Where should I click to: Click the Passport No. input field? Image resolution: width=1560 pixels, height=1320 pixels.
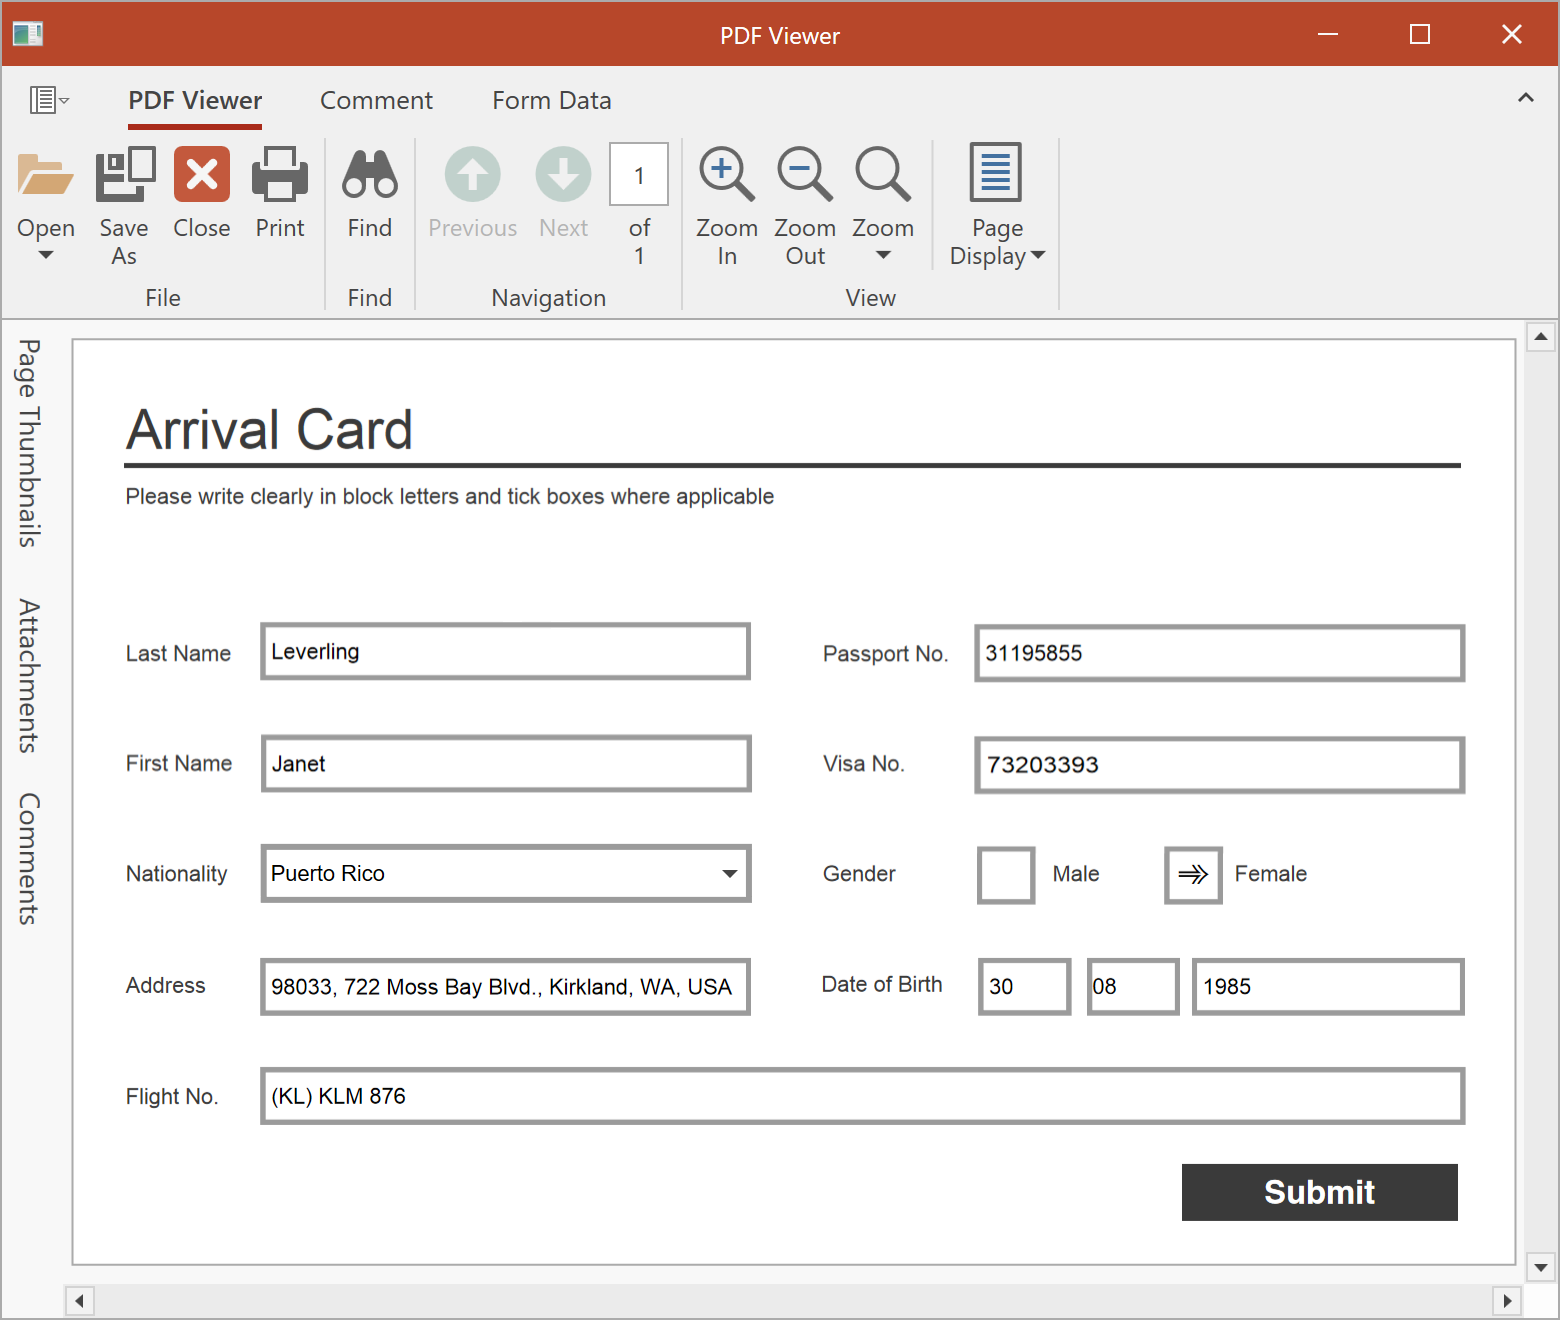pyautogui.click(x=1218, y=654)
